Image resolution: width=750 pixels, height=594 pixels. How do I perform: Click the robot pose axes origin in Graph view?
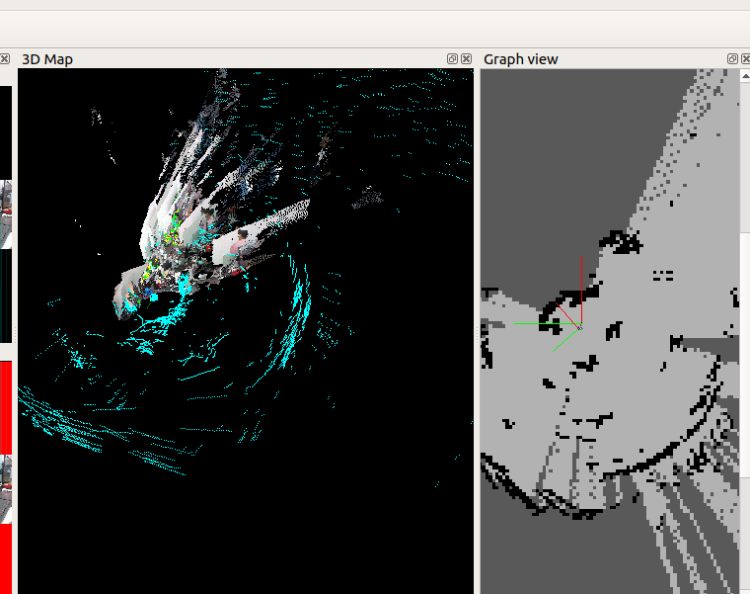pos(579,326)
